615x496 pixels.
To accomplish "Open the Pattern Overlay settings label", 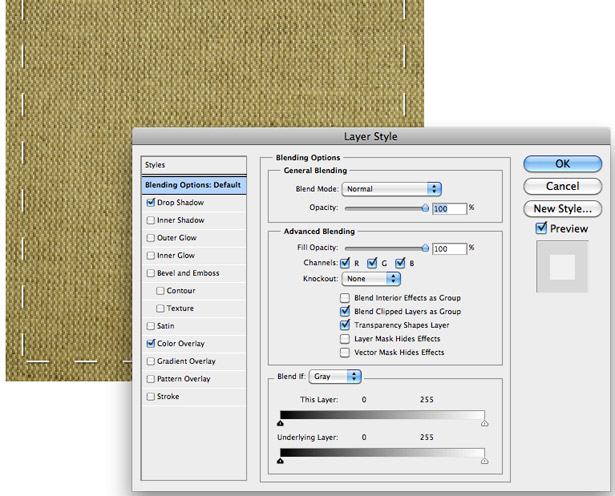I will (184, 379).
